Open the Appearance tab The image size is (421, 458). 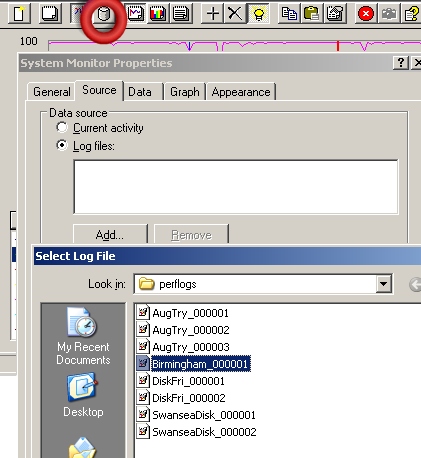241,92
